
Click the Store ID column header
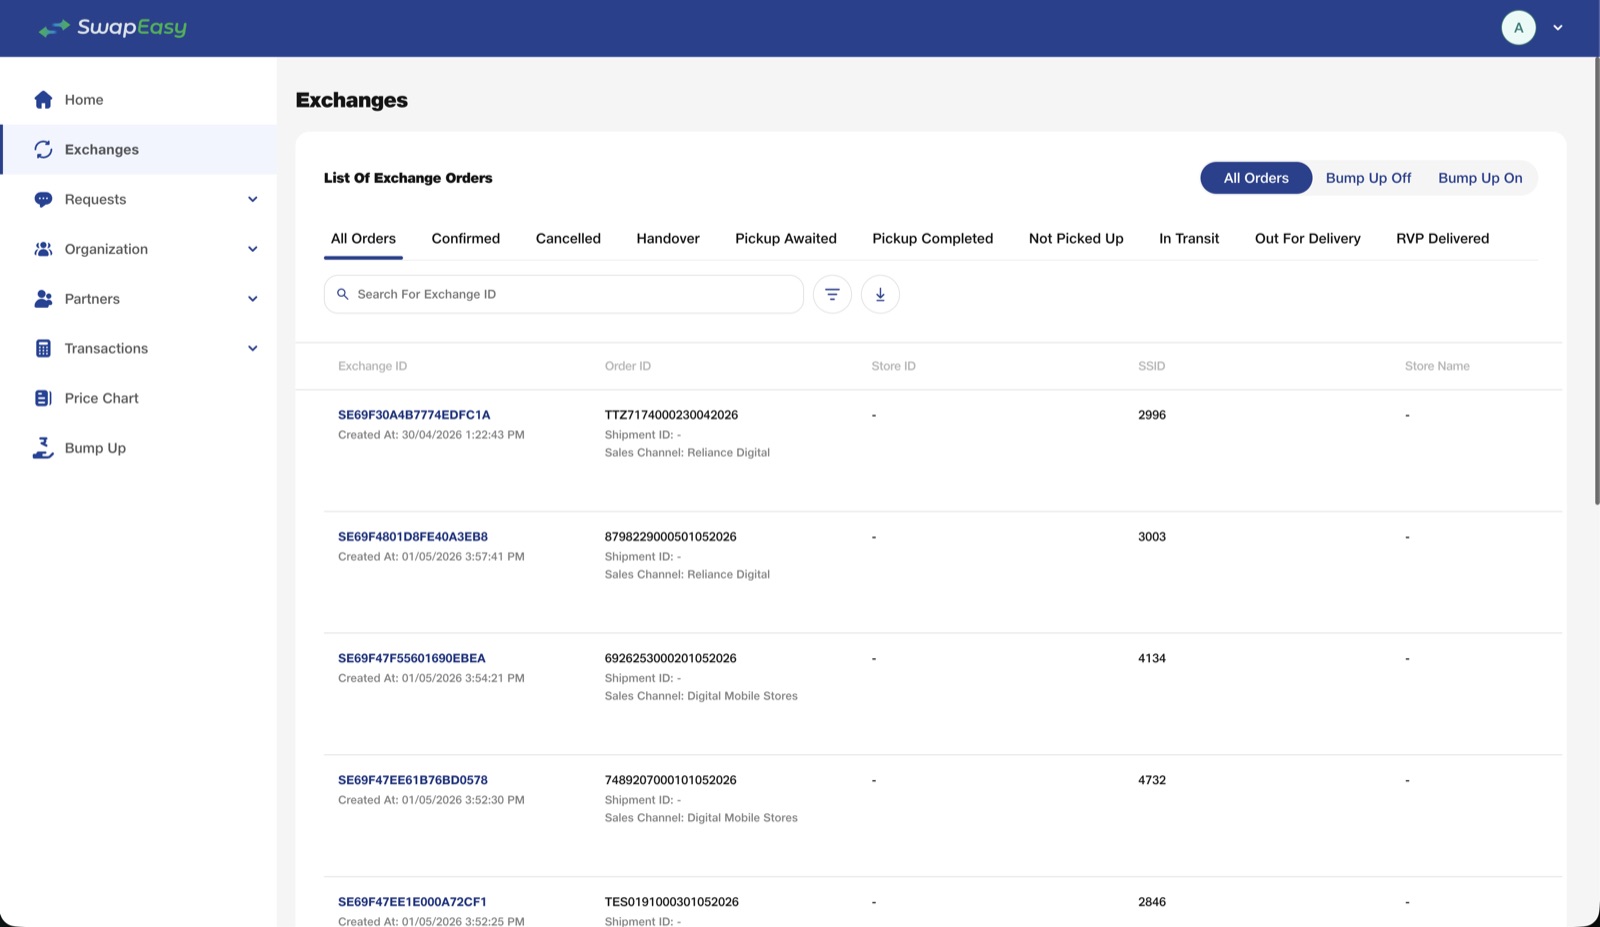pos(893,366)
